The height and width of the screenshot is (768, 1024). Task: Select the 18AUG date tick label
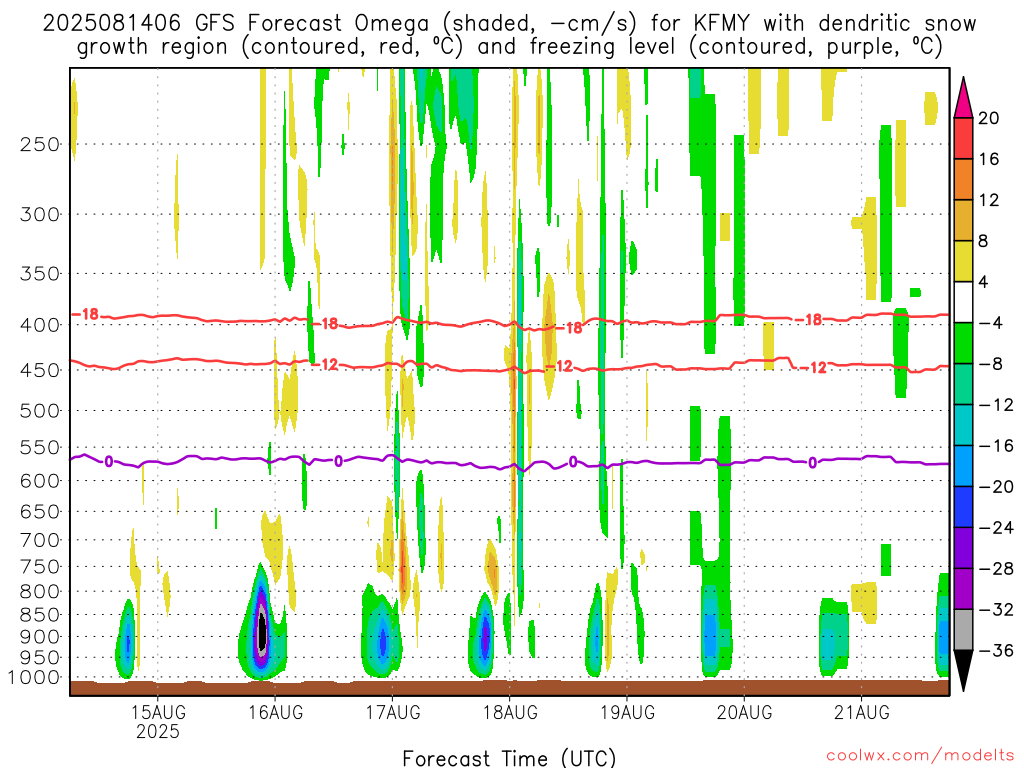[x=510, y=711]
